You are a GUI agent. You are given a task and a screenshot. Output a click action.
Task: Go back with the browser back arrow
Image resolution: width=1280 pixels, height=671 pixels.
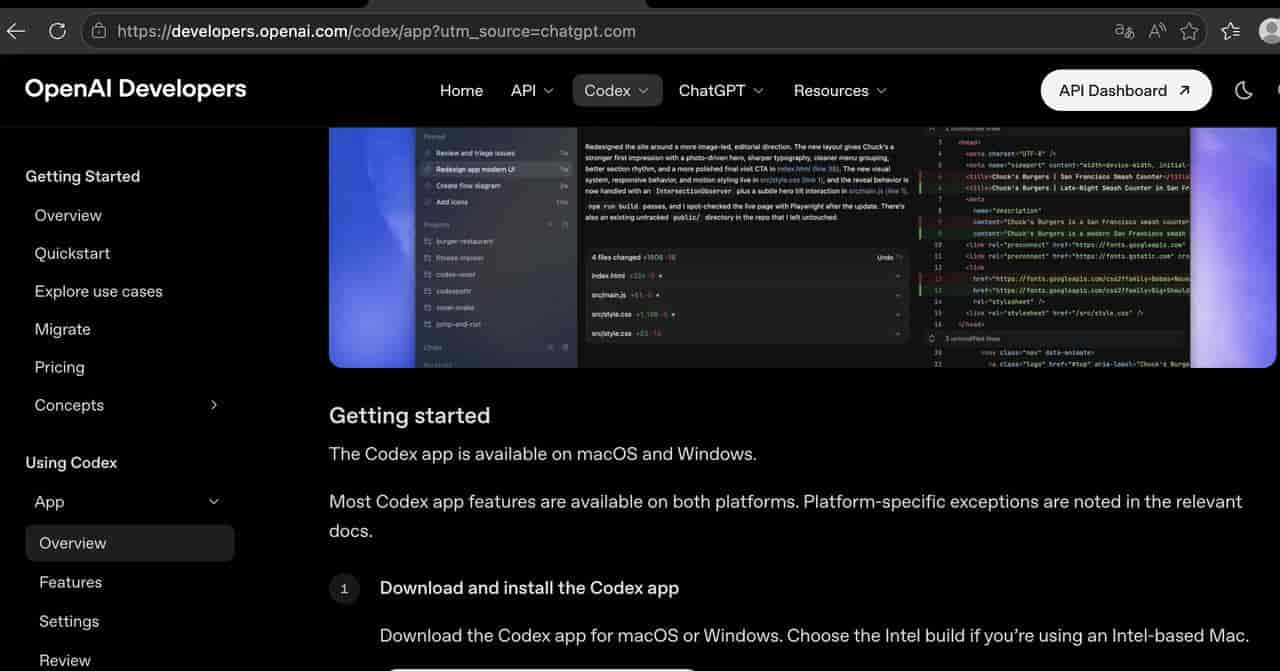pos(16,31)
